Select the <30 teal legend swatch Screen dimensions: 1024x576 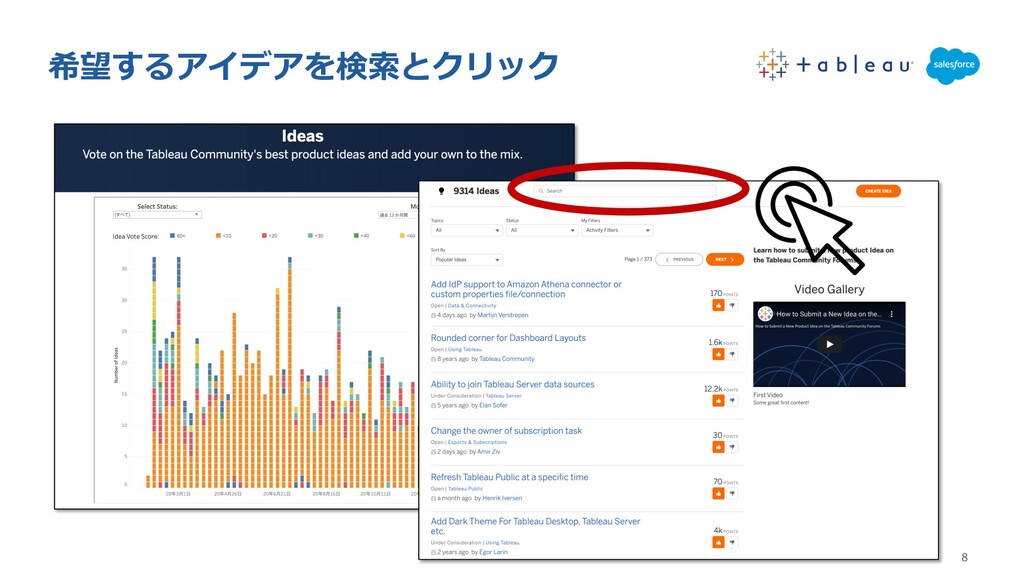[x=310, y=235]
